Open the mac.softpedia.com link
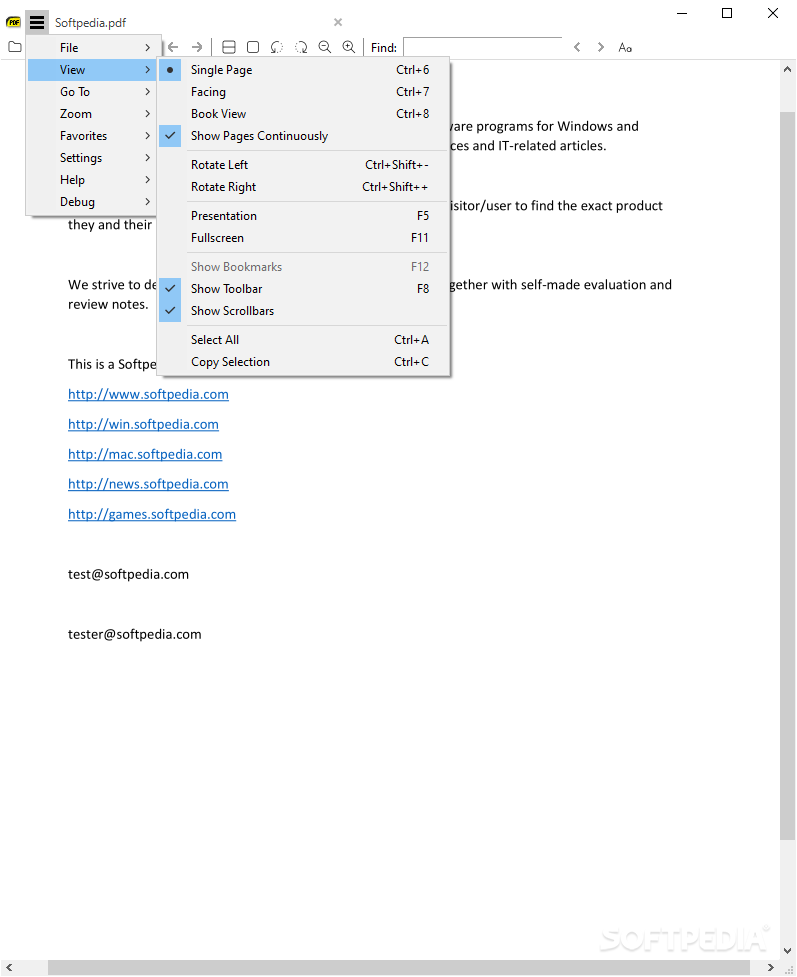Viewport: 797px width, 977px height. tap(145, 454)
